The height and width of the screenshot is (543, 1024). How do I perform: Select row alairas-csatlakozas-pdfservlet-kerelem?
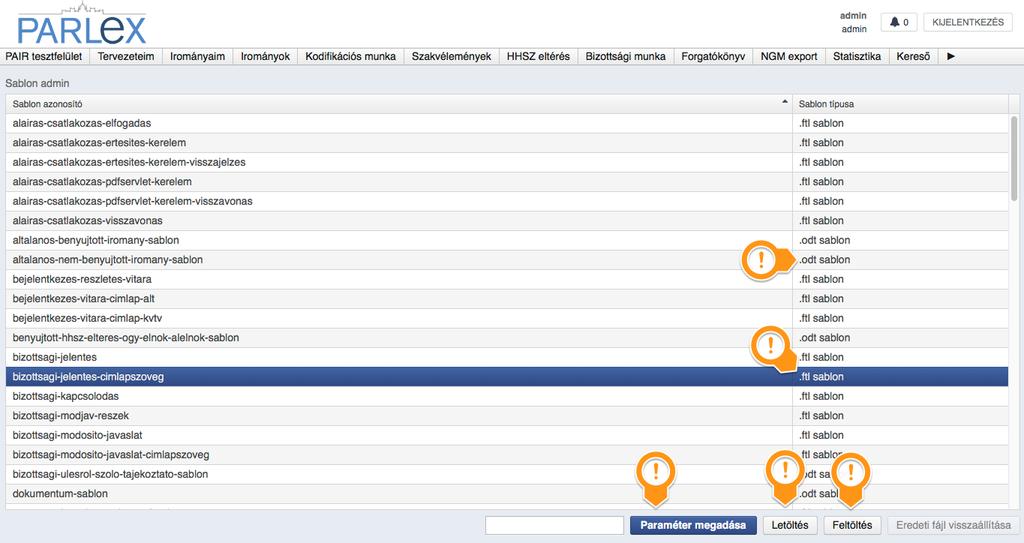(x=507, y=182)
